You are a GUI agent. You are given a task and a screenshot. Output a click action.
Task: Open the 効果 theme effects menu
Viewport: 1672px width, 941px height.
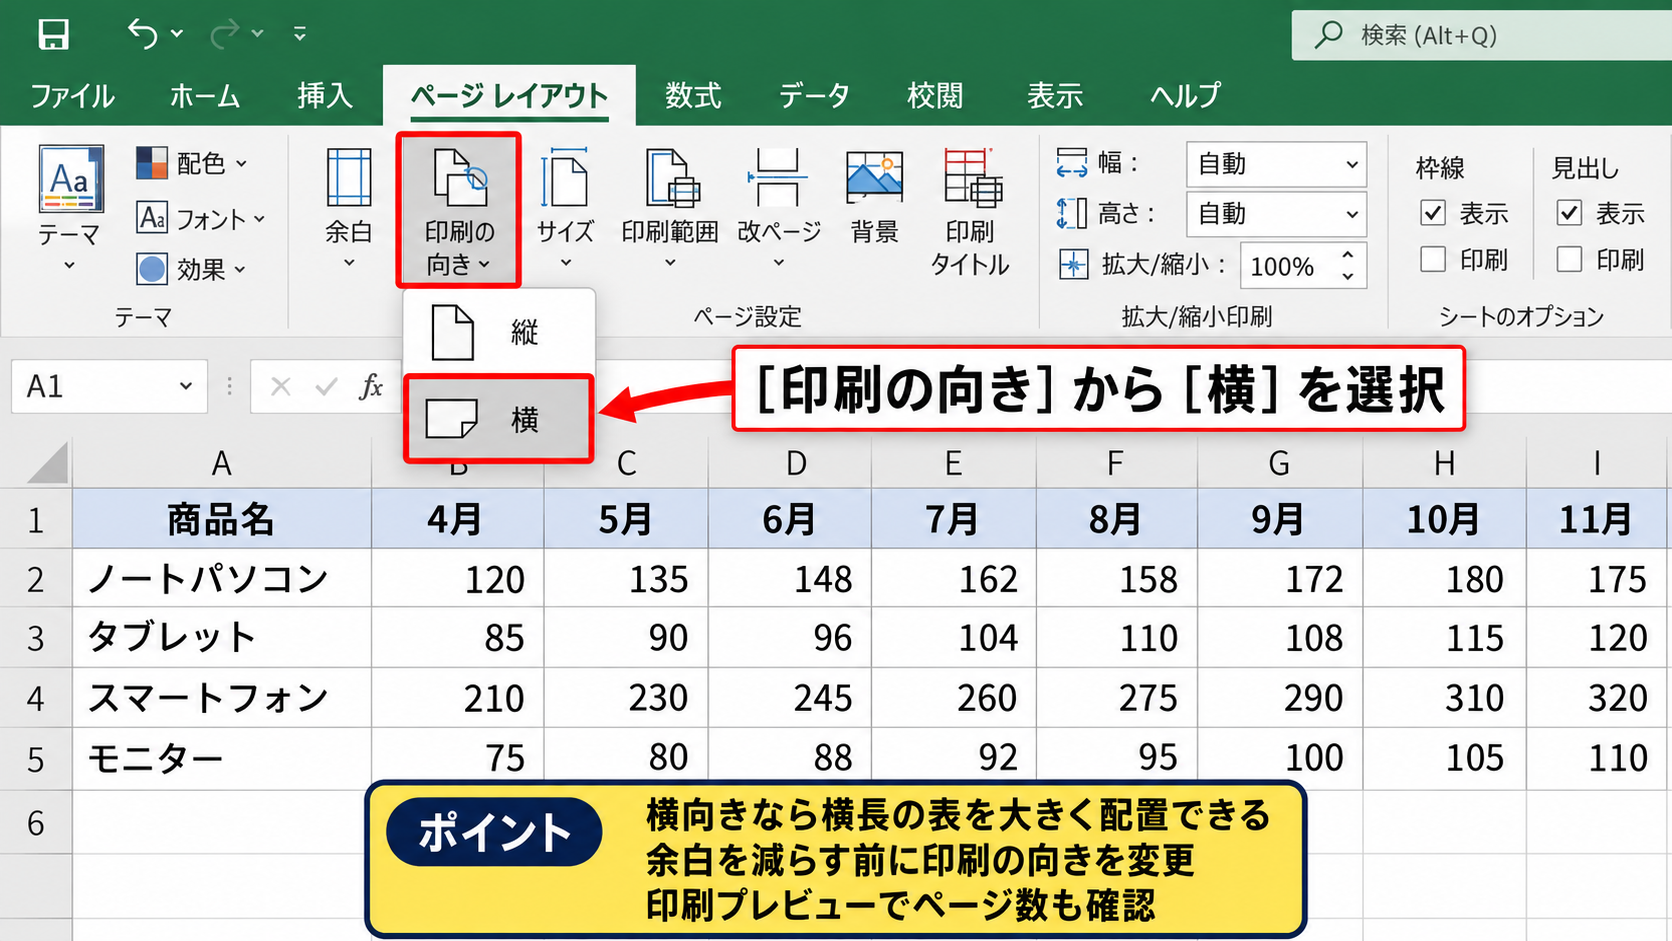(192, 269)
